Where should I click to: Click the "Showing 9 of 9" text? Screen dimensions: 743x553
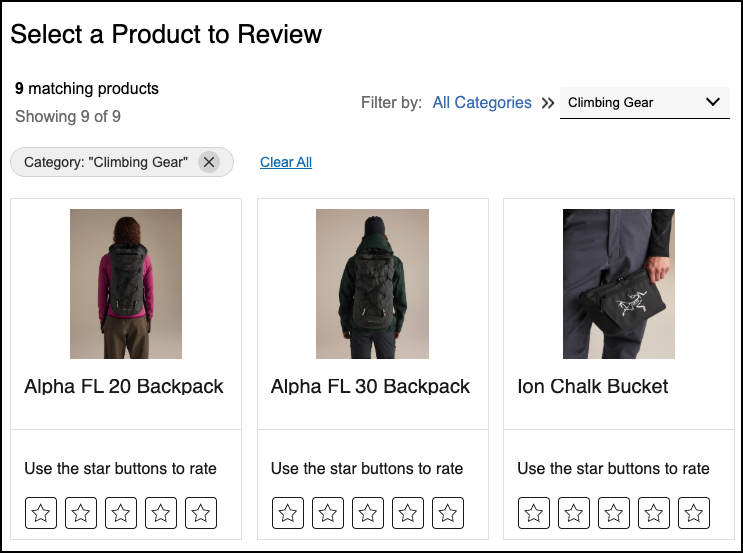tap(68, 117)
